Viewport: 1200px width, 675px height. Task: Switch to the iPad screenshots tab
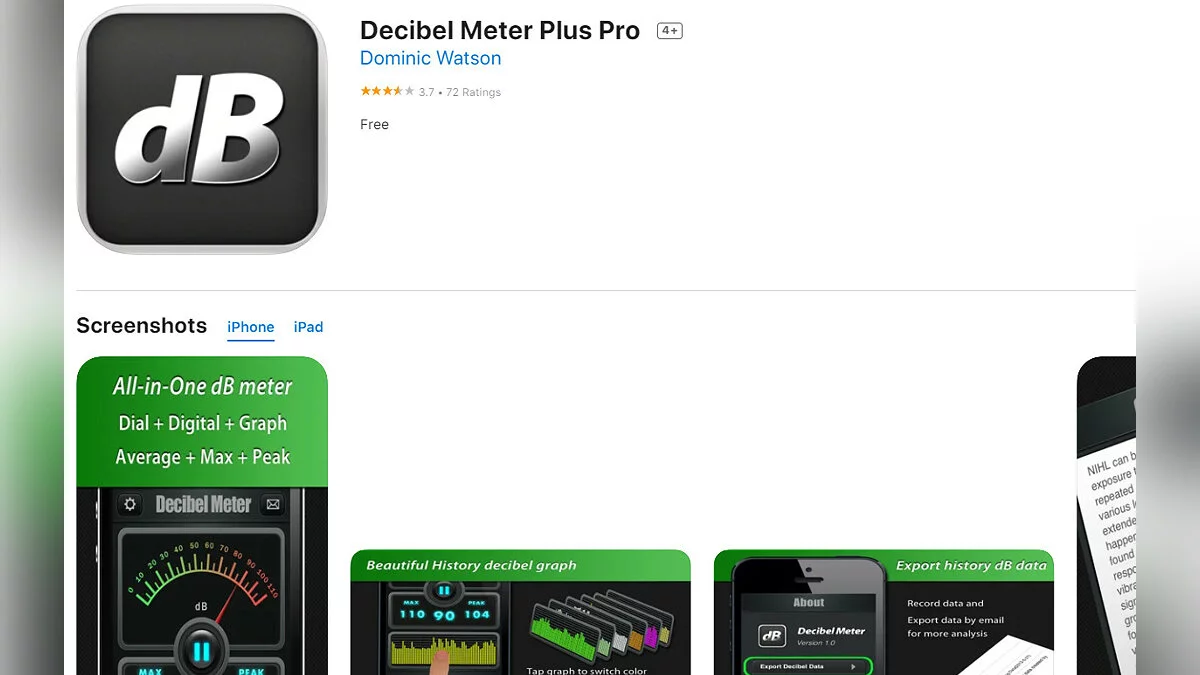(x=308, y=327)
